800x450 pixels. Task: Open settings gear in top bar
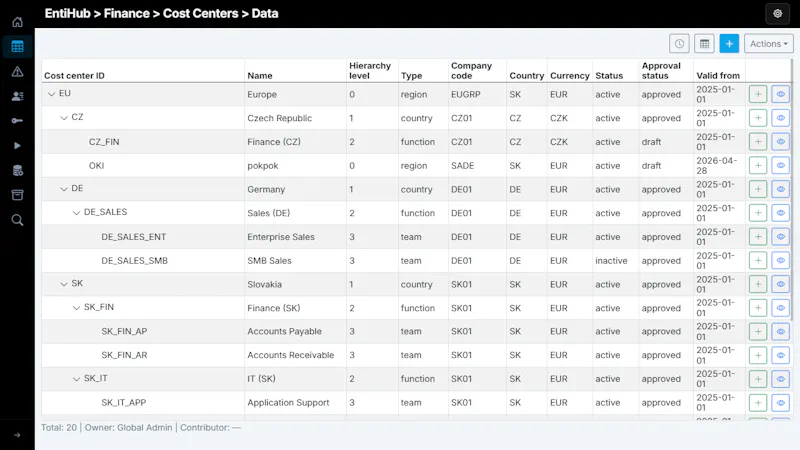pyautogui.click(x=778, y=14)
